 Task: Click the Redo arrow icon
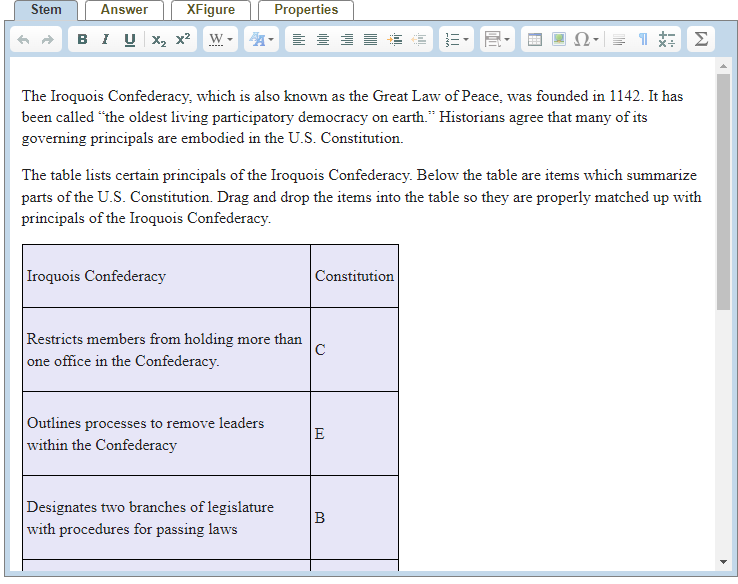pyautogui.click(x=48, y=40)
